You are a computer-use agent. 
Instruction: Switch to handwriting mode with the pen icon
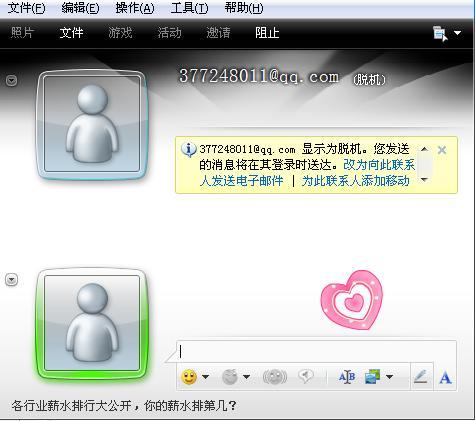click(x=421, y=377)
